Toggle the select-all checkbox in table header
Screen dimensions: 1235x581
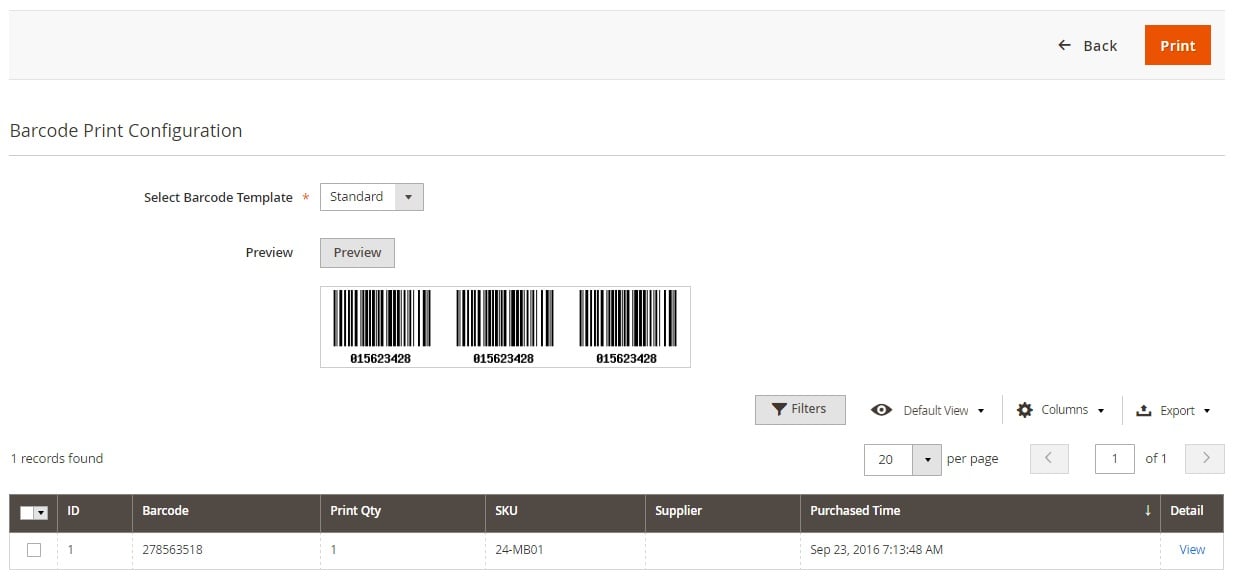click(x=27, y=513)
